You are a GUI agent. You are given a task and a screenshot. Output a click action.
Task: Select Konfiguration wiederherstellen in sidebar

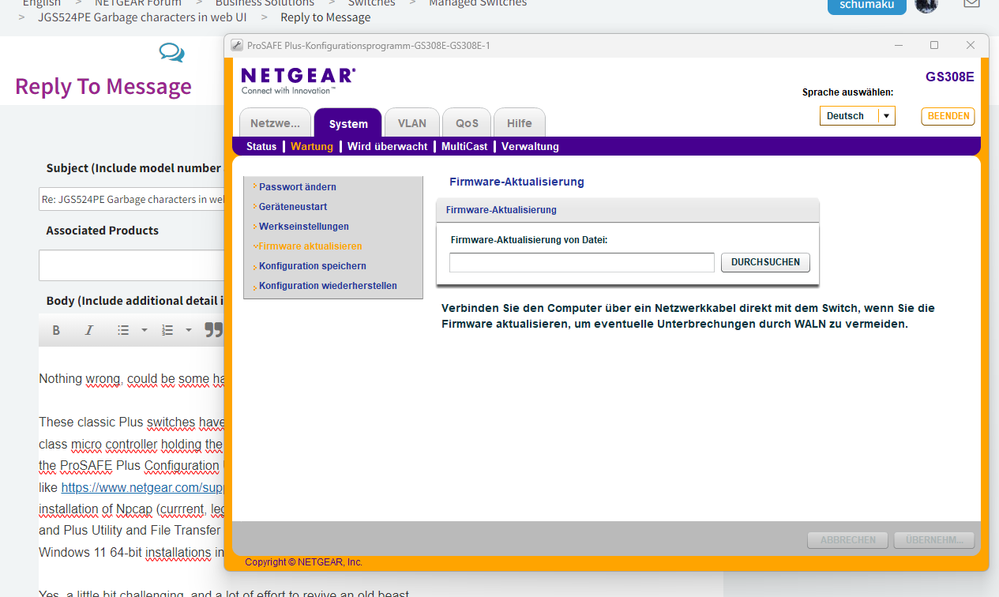click(327, 285)
